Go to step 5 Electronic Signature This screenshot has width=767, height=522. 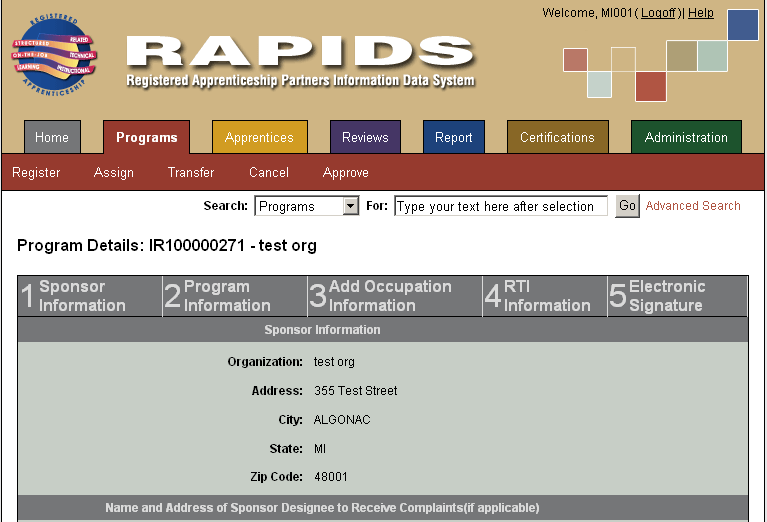pyautogui.click(x=677, y=296)
